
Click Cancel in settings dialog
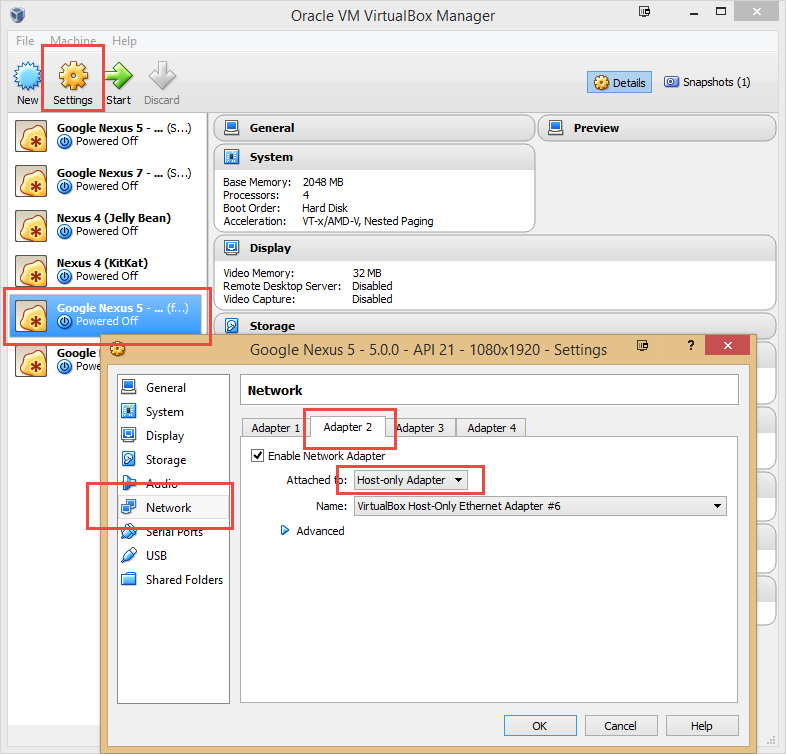click(621, 725)
